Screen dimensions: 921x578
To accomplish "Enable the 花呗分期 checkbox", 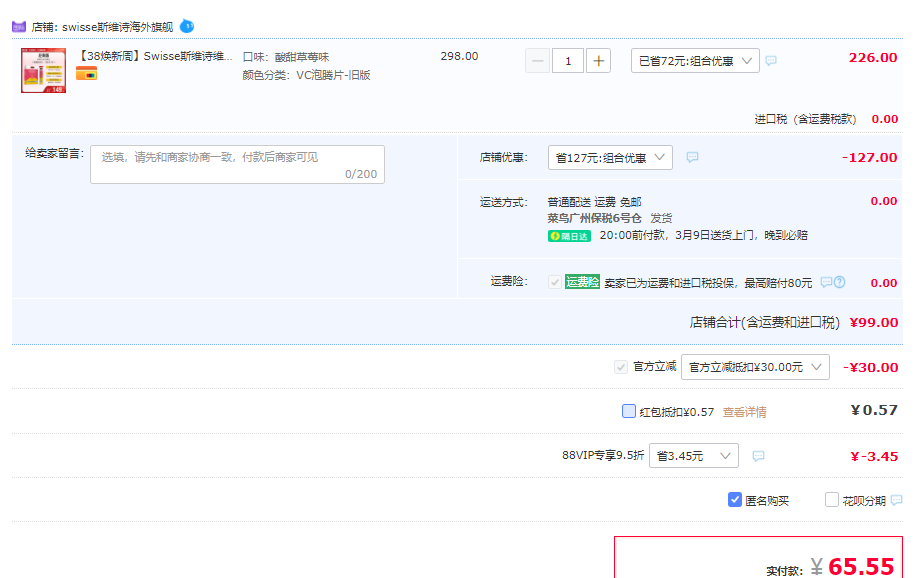I will pyautogui.click(x=832, y=499).
